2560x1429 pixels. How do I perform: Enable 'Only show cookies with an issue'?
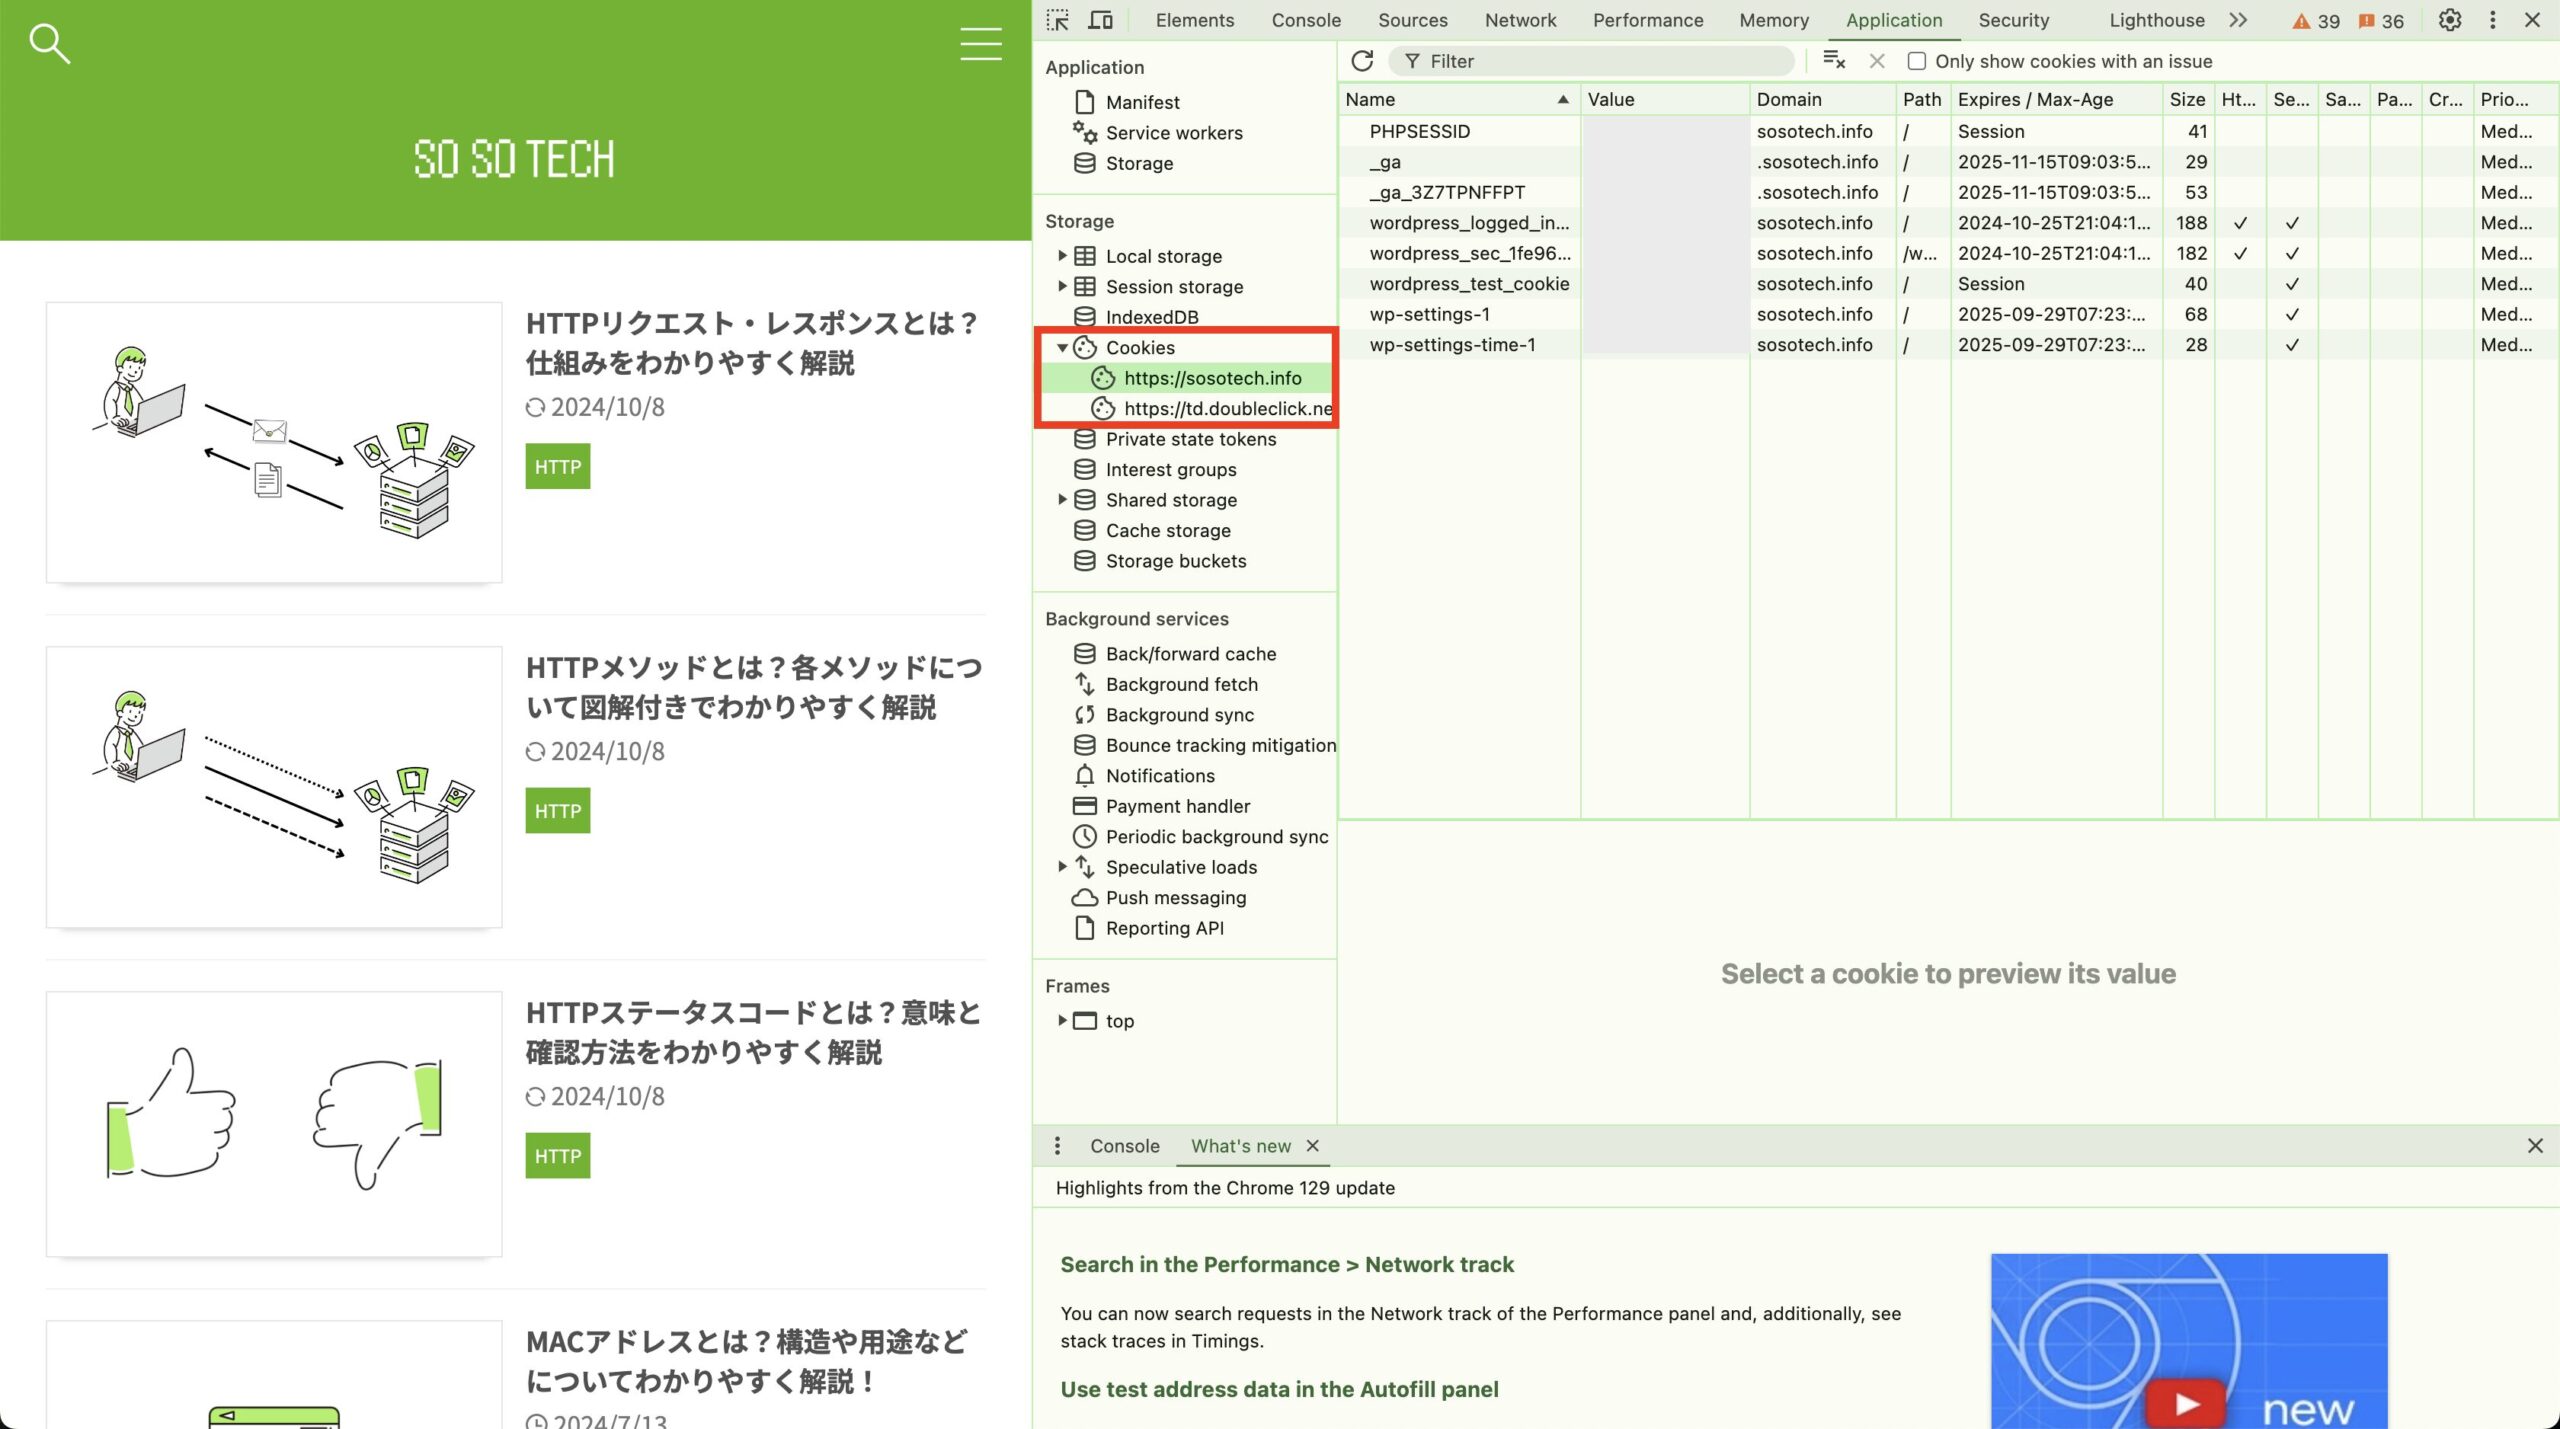click(x=1916, y=61)
